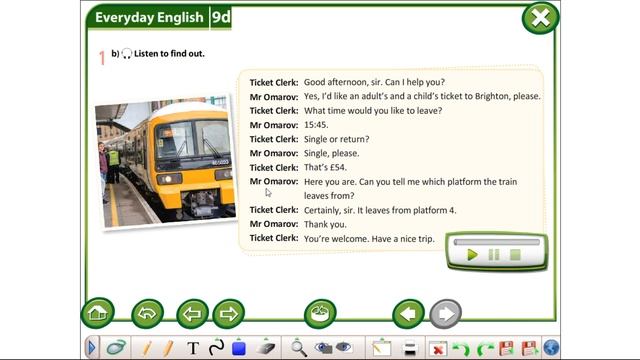Click line 'Good afternoon, sir. Can I help you?'

click(374, 82)
